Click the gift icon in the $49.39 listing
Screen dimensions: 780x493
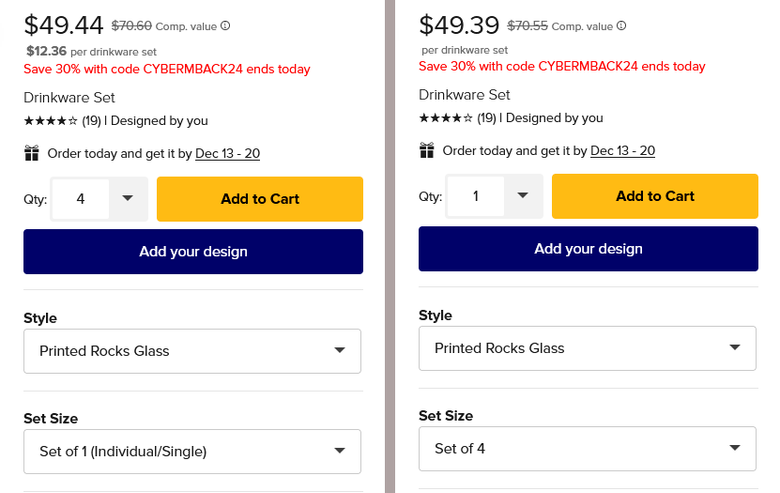[x=427, y=150]
